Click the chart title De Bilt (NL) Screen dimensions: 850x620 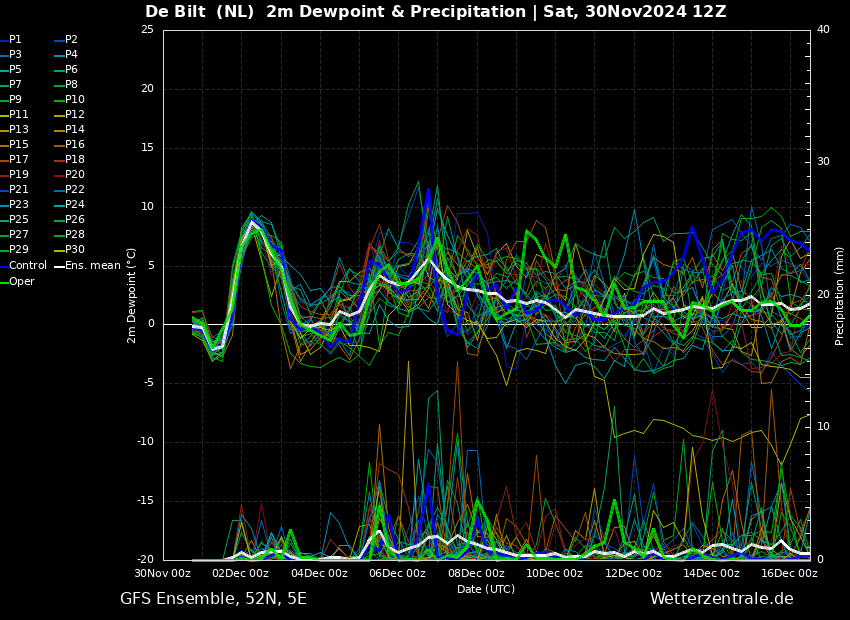tap(199, 11)
